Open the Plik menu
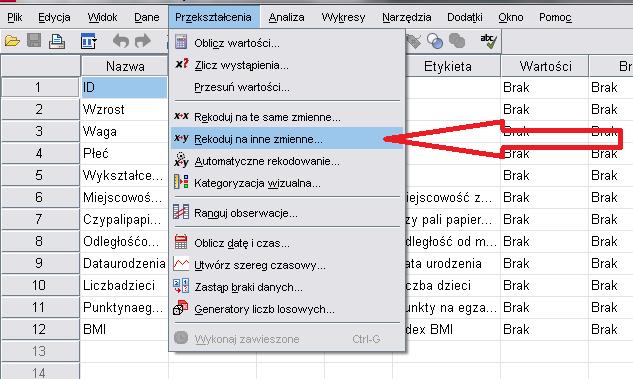Viewport: 633px width, 379px height. tap(15, 17)
